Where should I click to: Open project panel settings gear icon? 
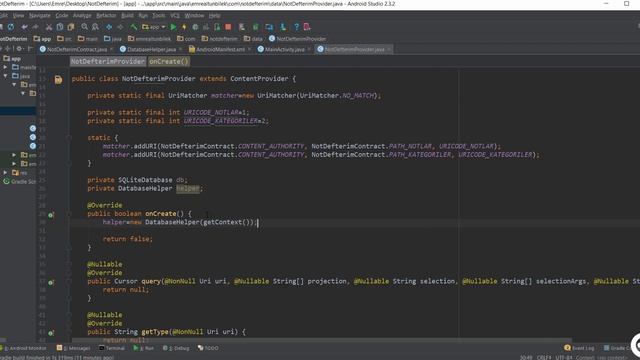pos(19,49)
